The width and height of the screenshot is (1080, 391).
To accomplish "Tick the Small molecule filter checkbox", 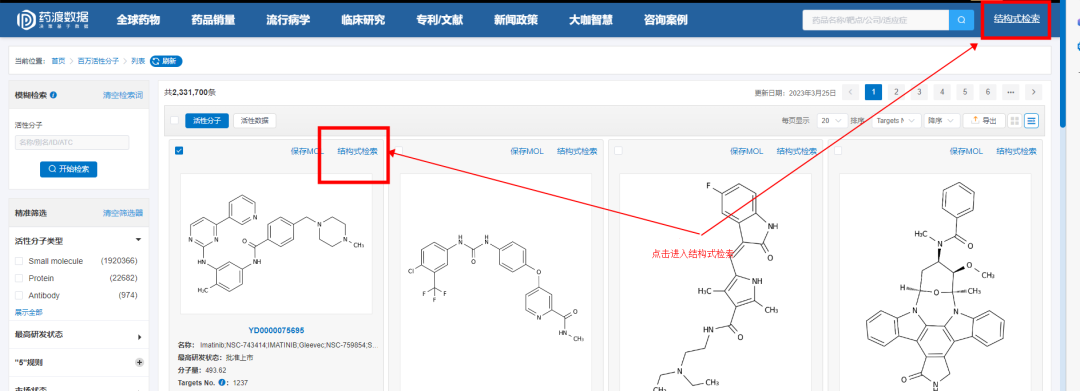I will pyautogui.click(x=19, y=261).
